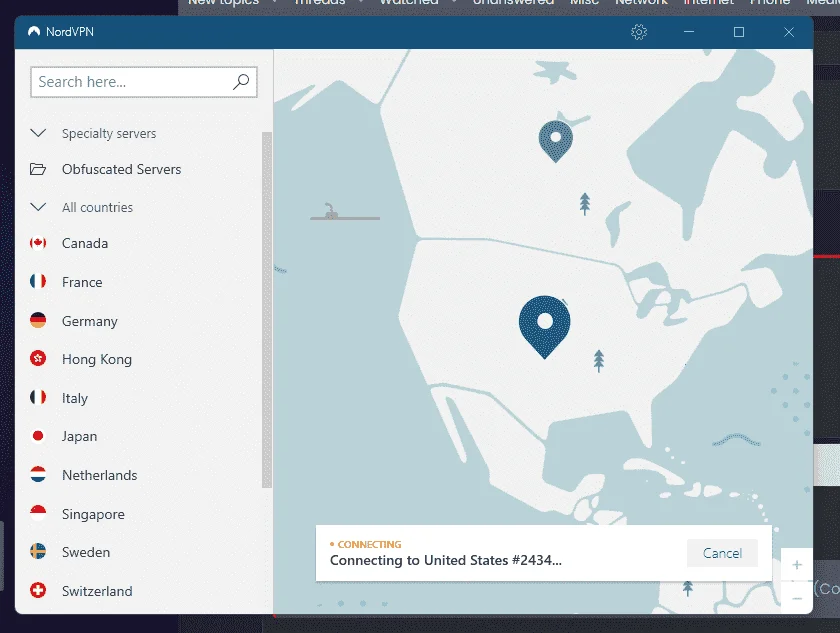Image resolution: width=840 pixels, height=633 pixels.
Task: Maximize the NordVPN window
Action: [x=739, y=32]
